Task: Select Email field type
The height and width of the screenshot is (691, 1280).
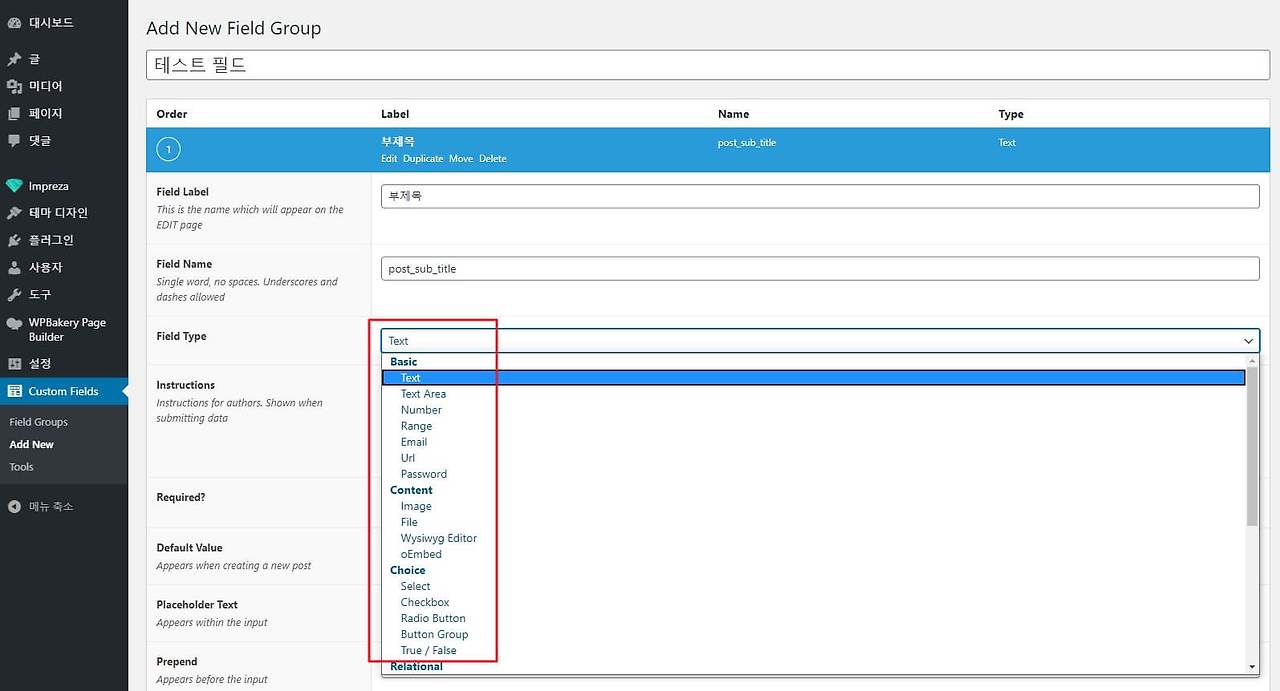Action: click(814, 442)
